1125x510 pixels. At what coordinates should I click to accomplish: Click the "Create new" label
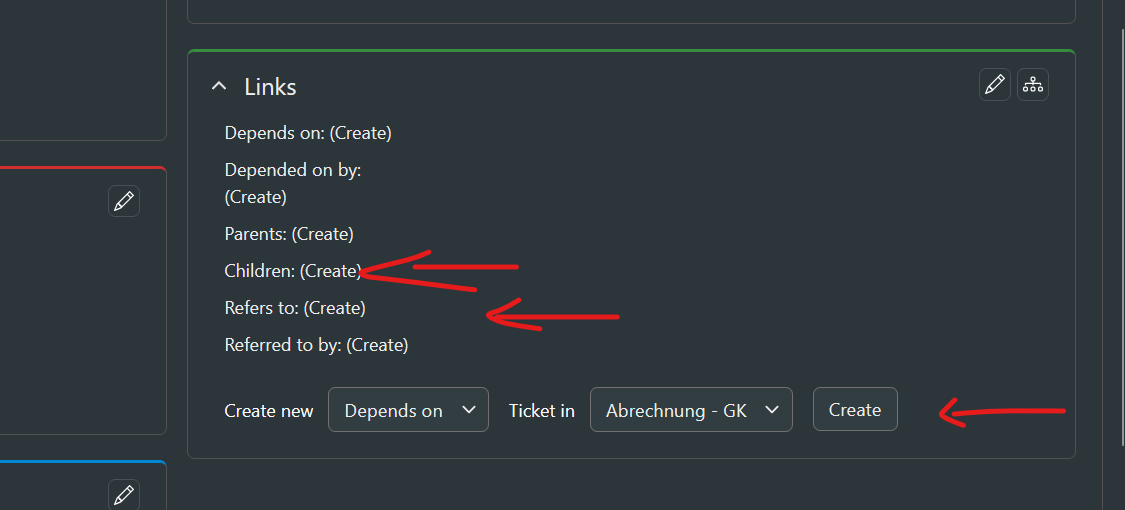268,411
